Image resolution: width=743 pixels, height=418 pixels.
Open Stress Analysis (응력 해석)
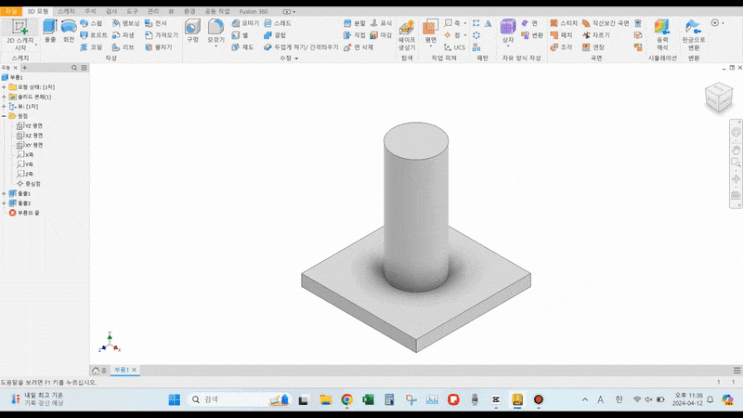(x=662, y=35)
